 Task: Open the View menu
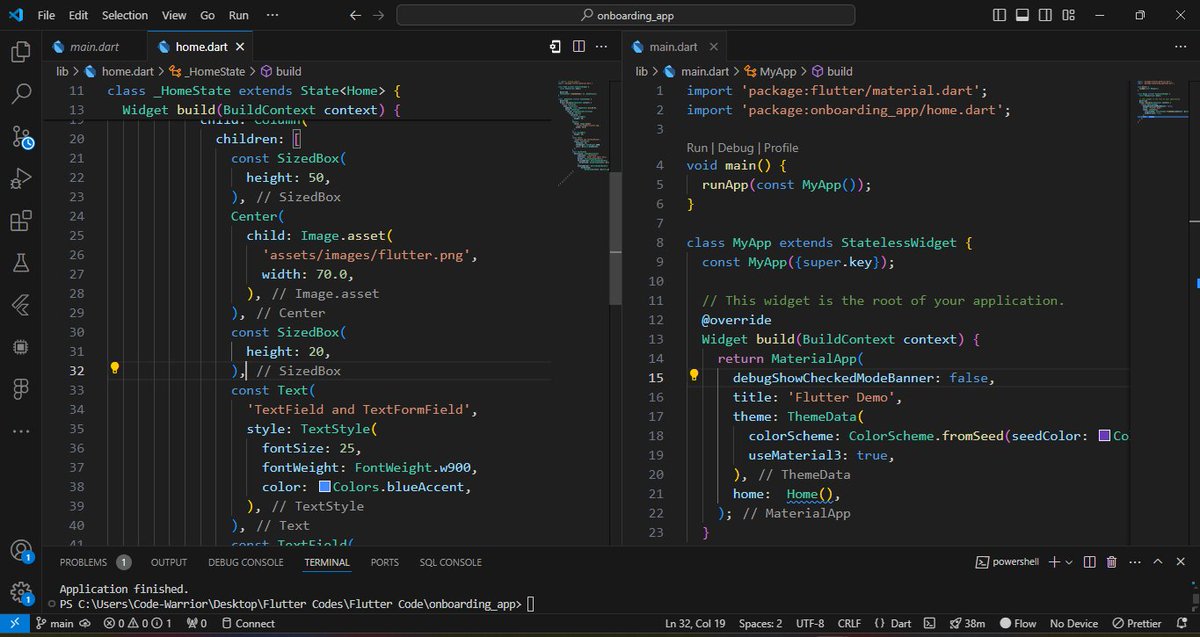point(174,15)
